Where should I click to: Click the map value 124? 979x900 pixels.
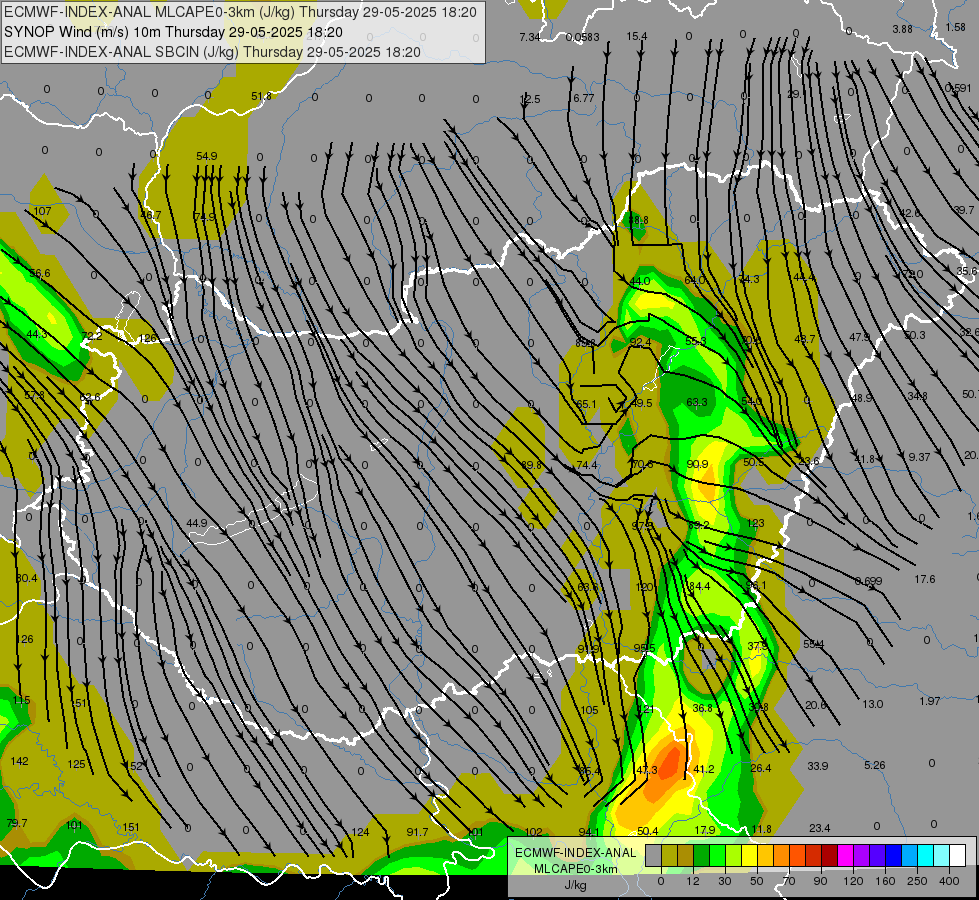tap(360, 832)
